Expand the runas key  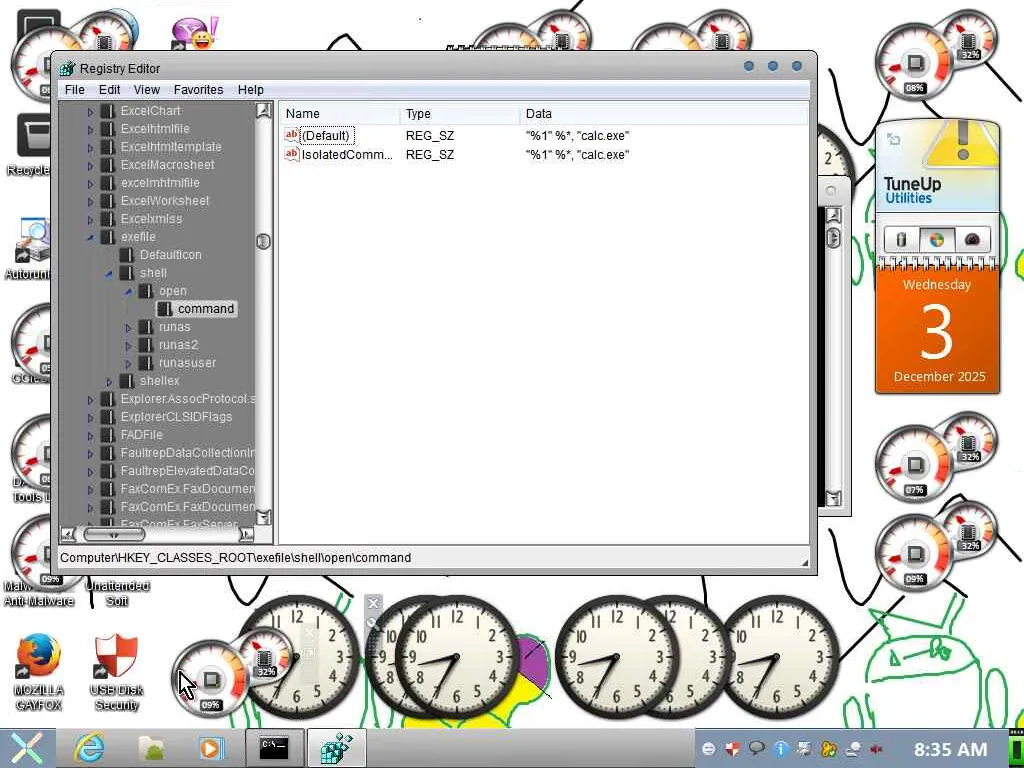[129, 327]
